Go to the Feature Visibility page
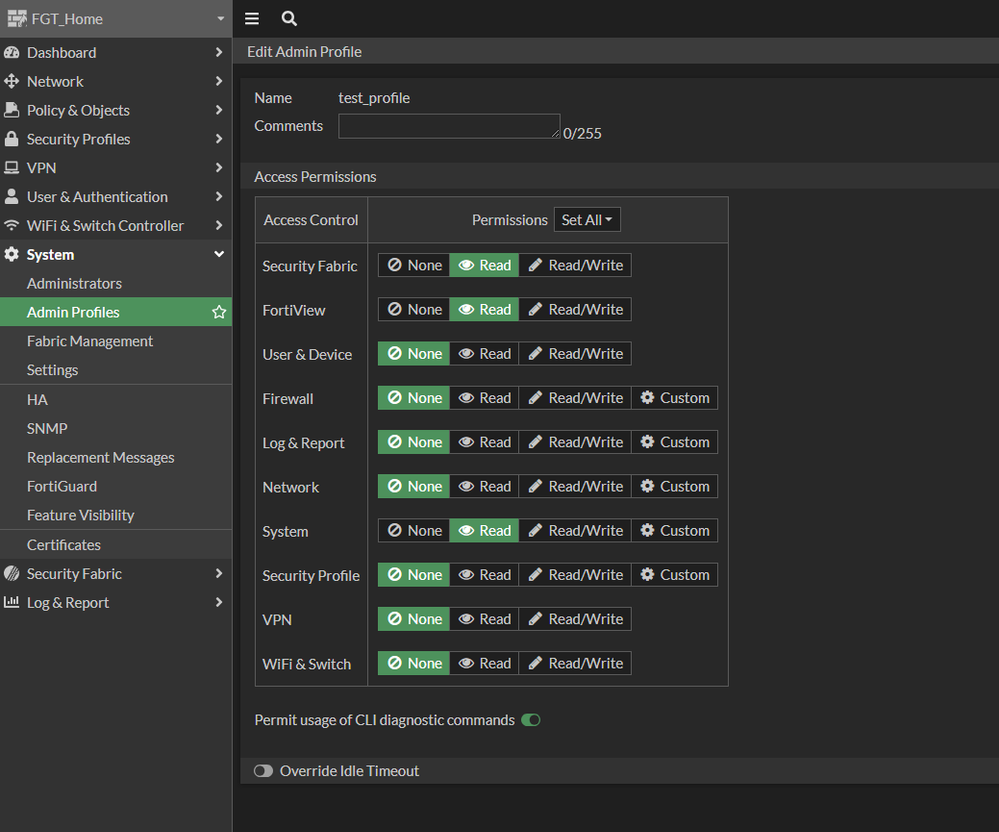Image resolution: width=999 pixels, height=832 pixels. point(80,515)
